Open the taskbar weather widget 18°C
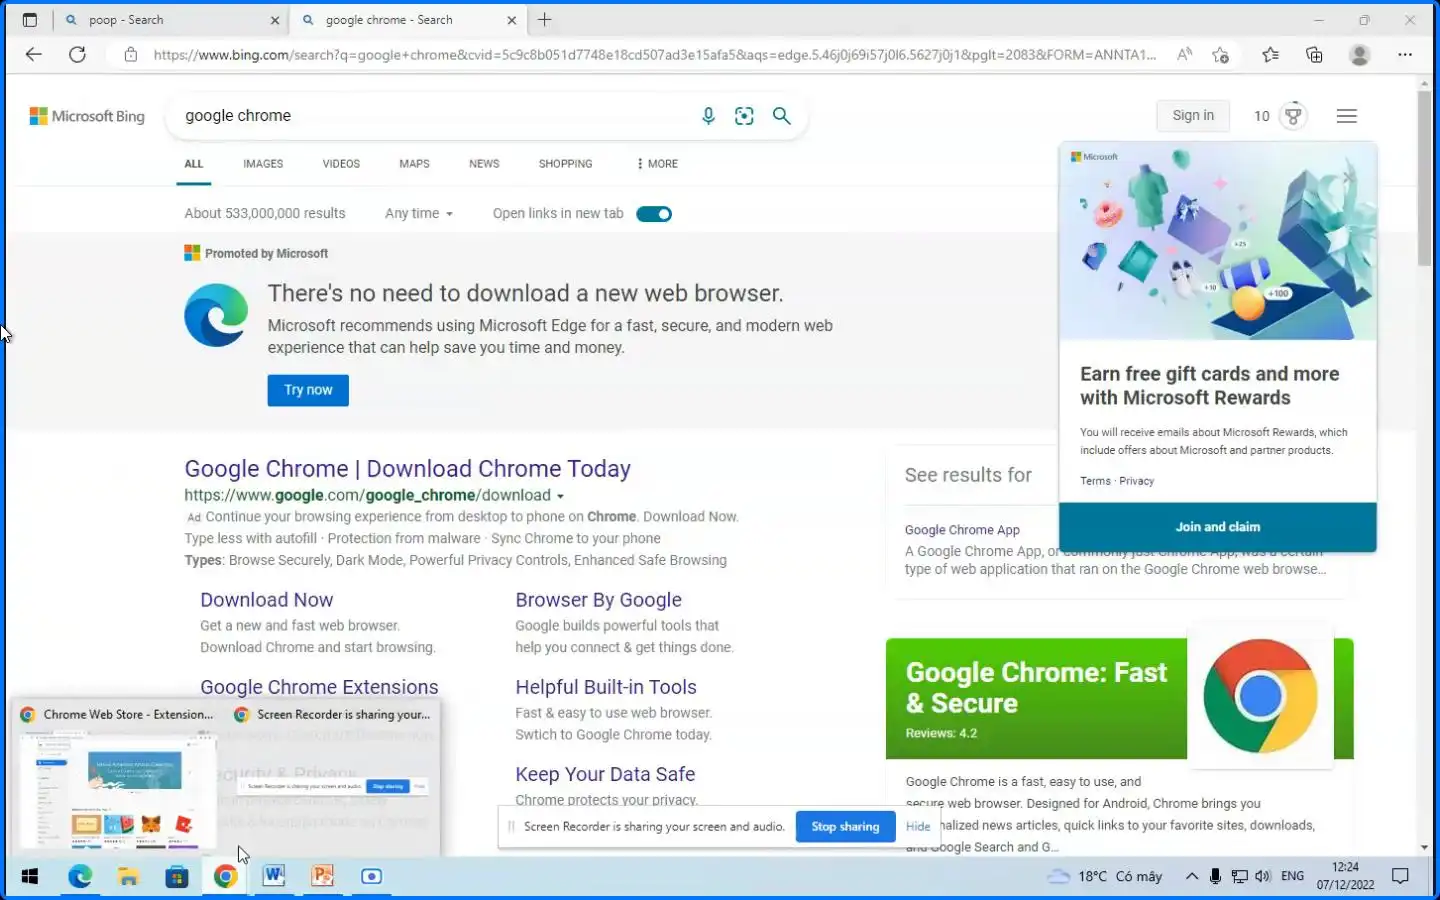1440x900 pixels. [1105, 876]
